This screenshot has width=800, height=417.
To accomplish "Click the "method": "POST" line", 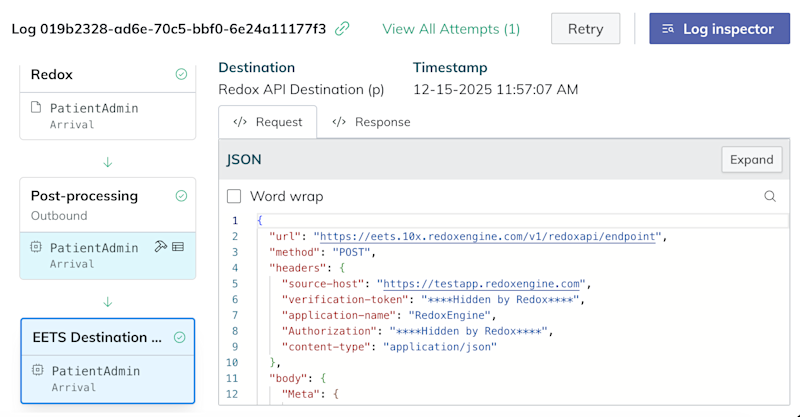I will (x=322, y=252).
